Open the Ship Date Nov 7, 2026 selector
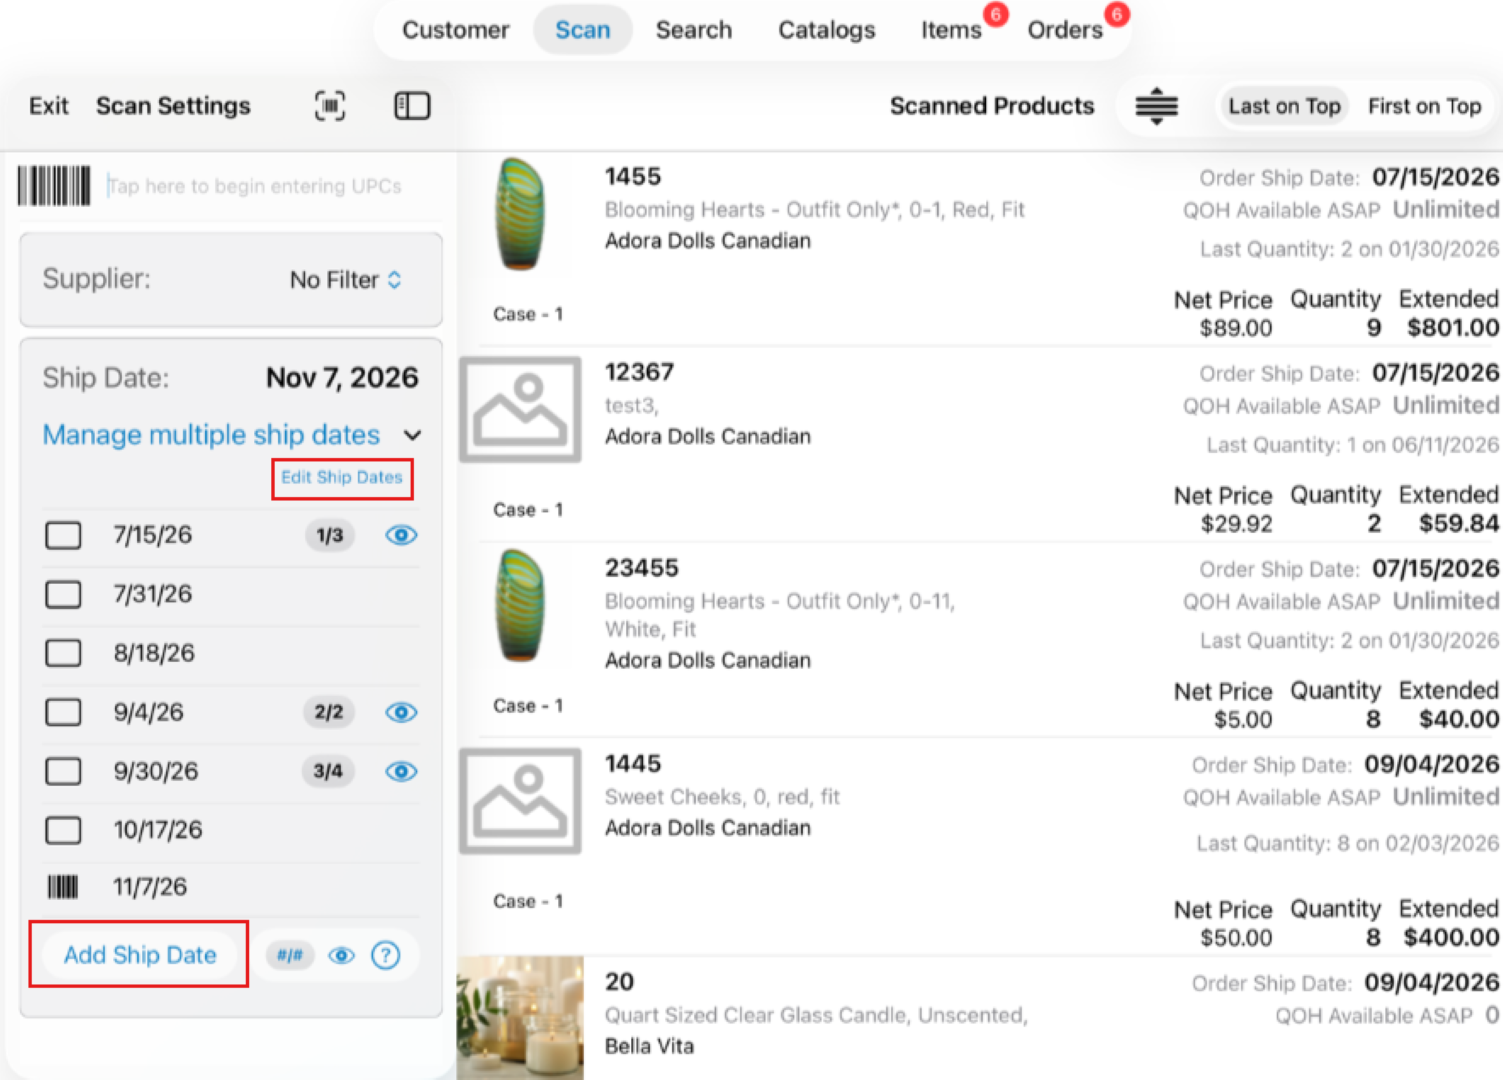Image resolution: width=1503 pixels, height=1080 pixels. (x=342, y=377)
